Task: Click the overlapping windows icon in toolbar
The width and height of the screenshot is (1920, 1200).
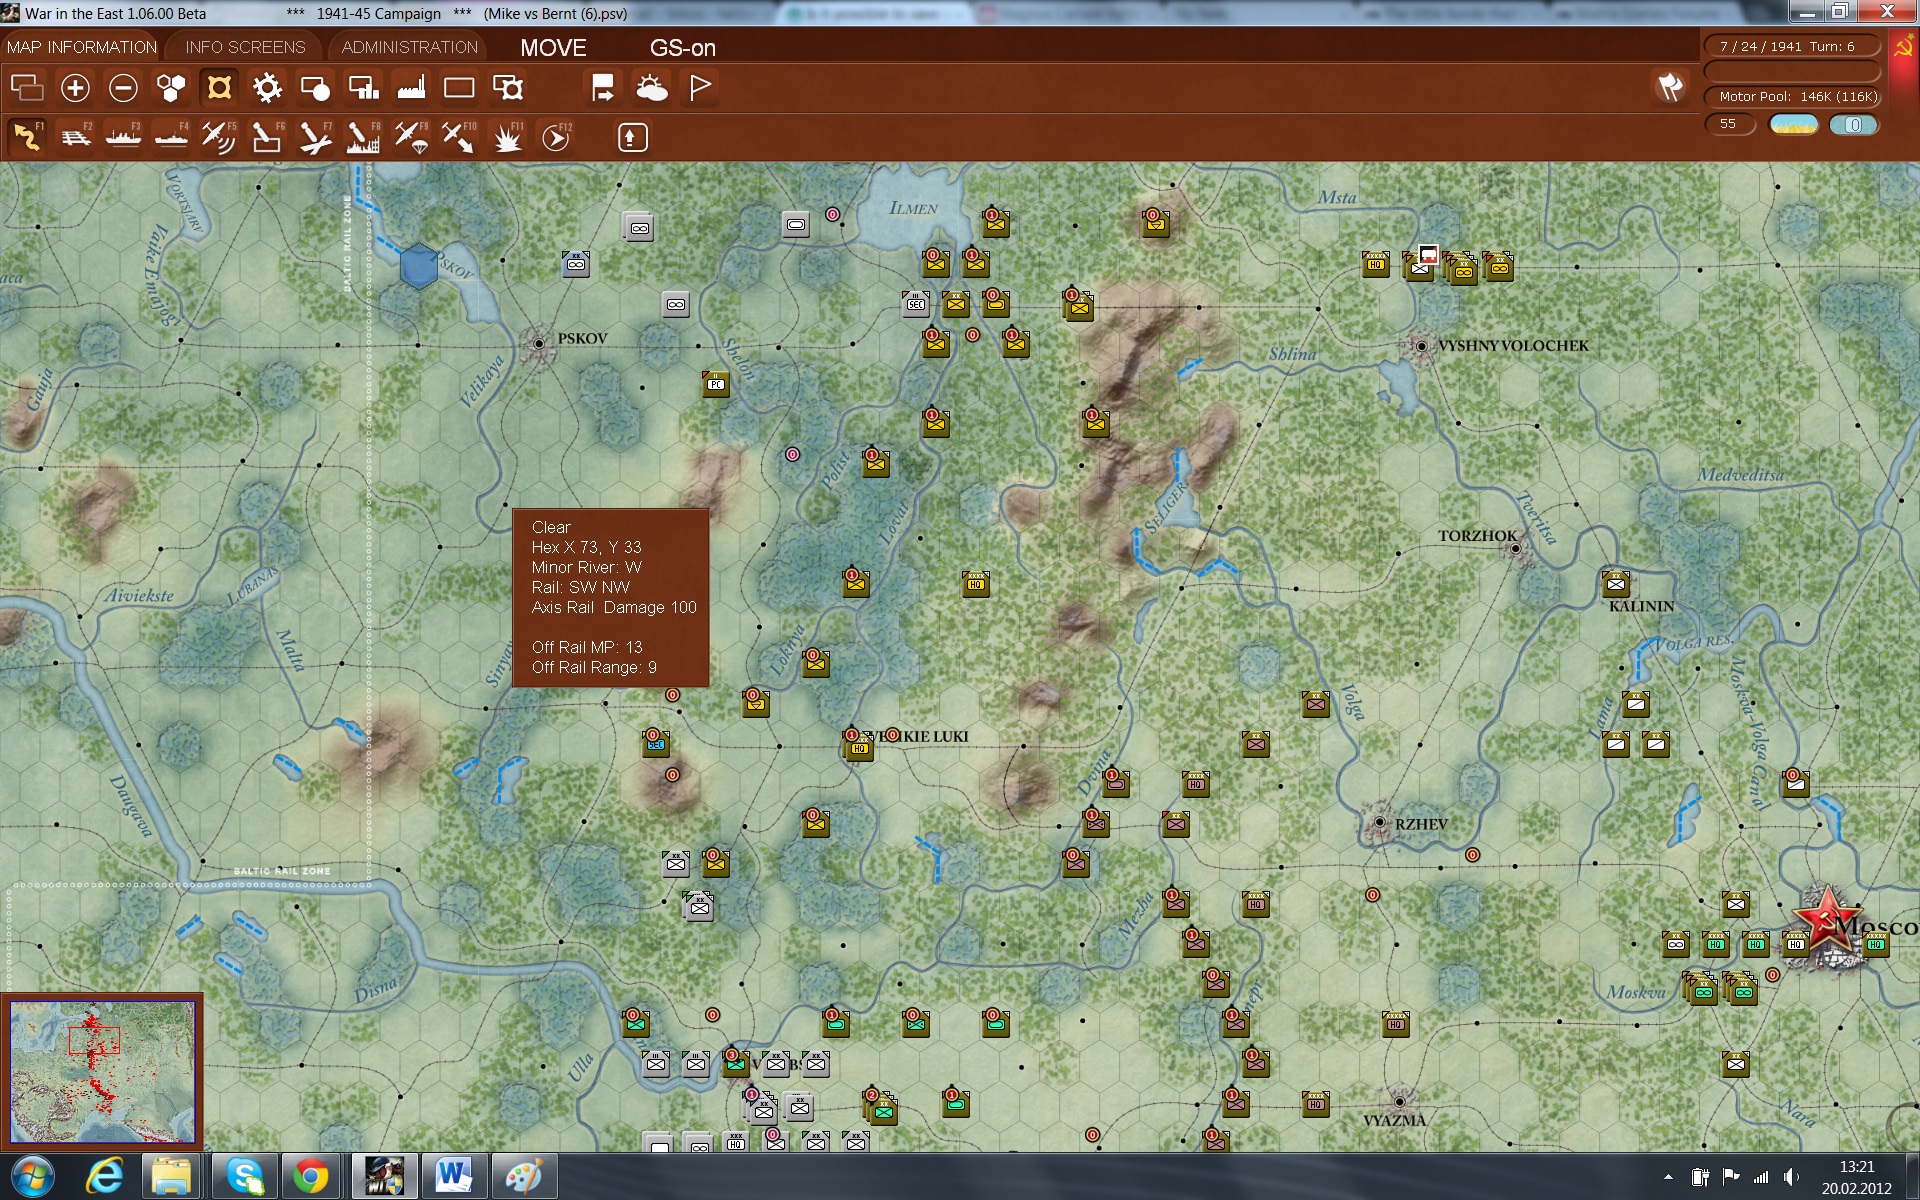Action: pyautogui.click(x=27, y=88)
